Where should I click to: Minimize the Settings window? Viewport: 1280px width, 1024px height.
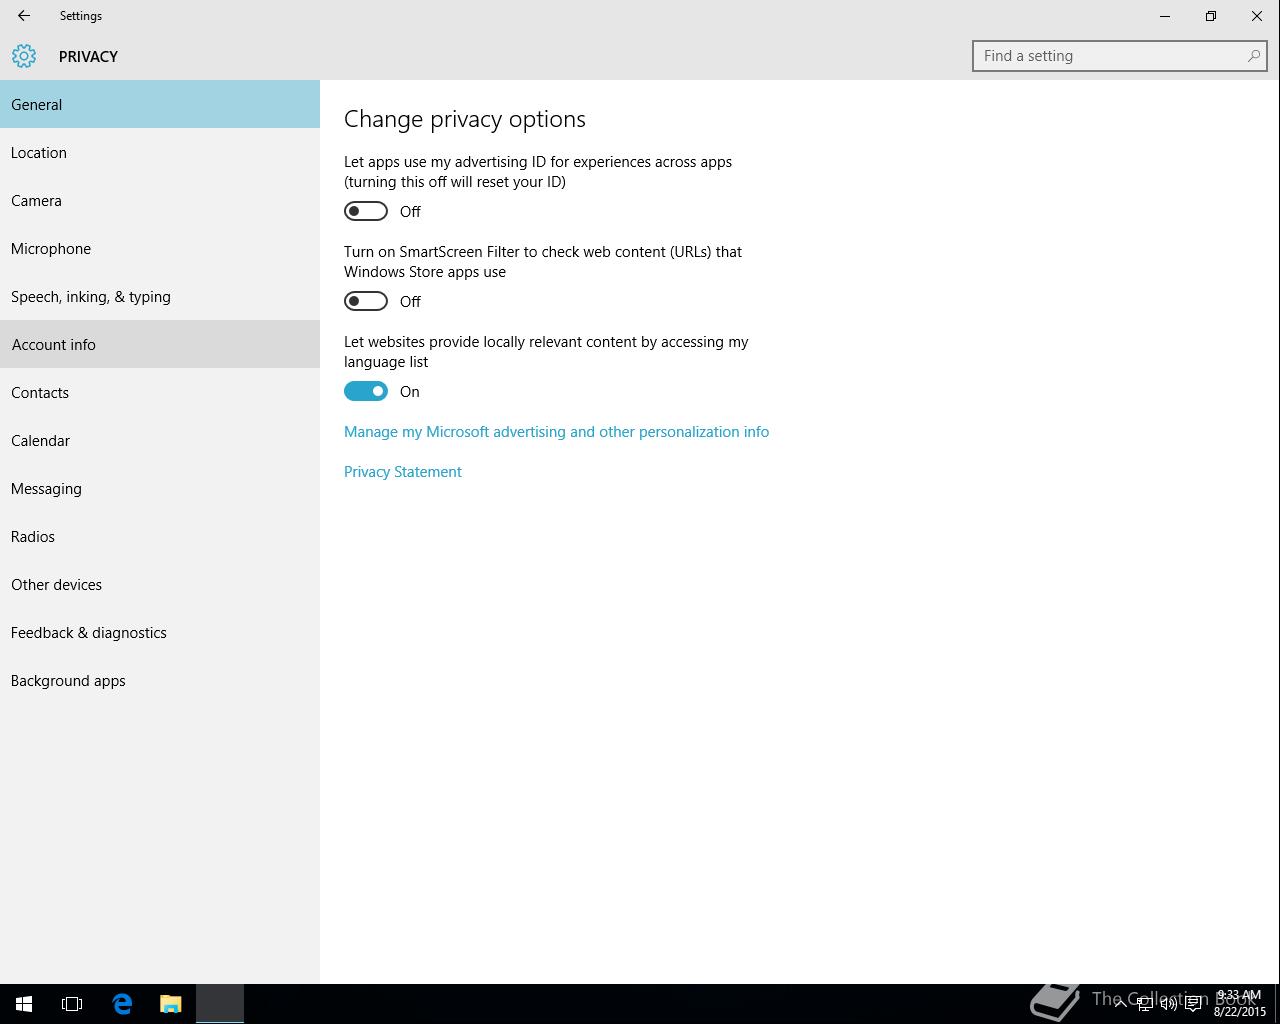[1165, 16]
